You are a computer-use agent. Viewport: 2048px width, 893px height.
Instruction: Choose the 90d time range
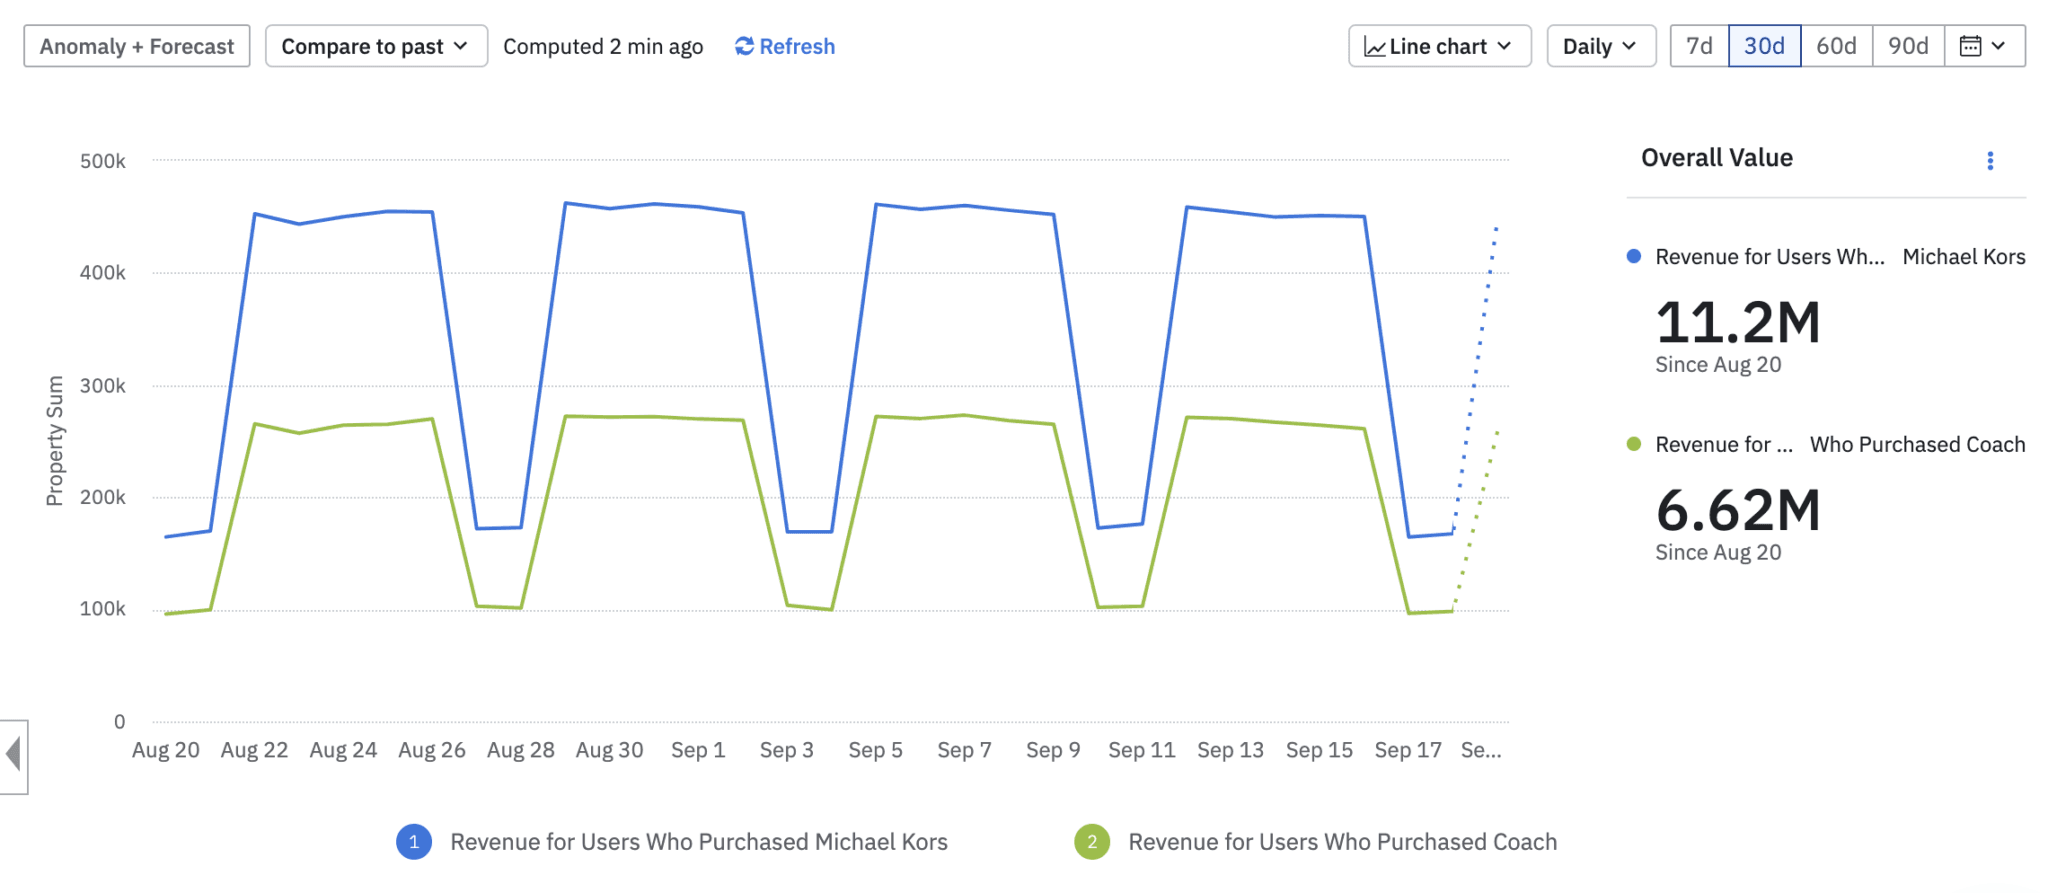pyautogui.click(x=1908, y=46)
